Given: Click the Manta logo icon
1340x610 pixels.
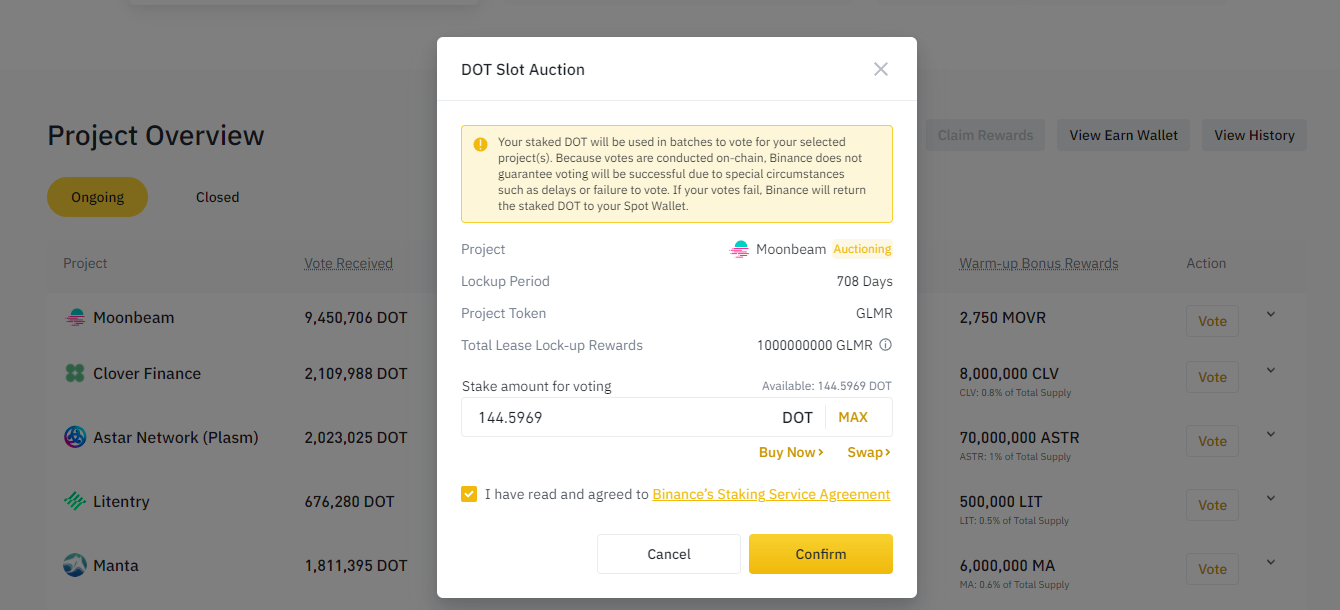Looking at the screenshot, I should pyautogui.click(x=75, y=565).
